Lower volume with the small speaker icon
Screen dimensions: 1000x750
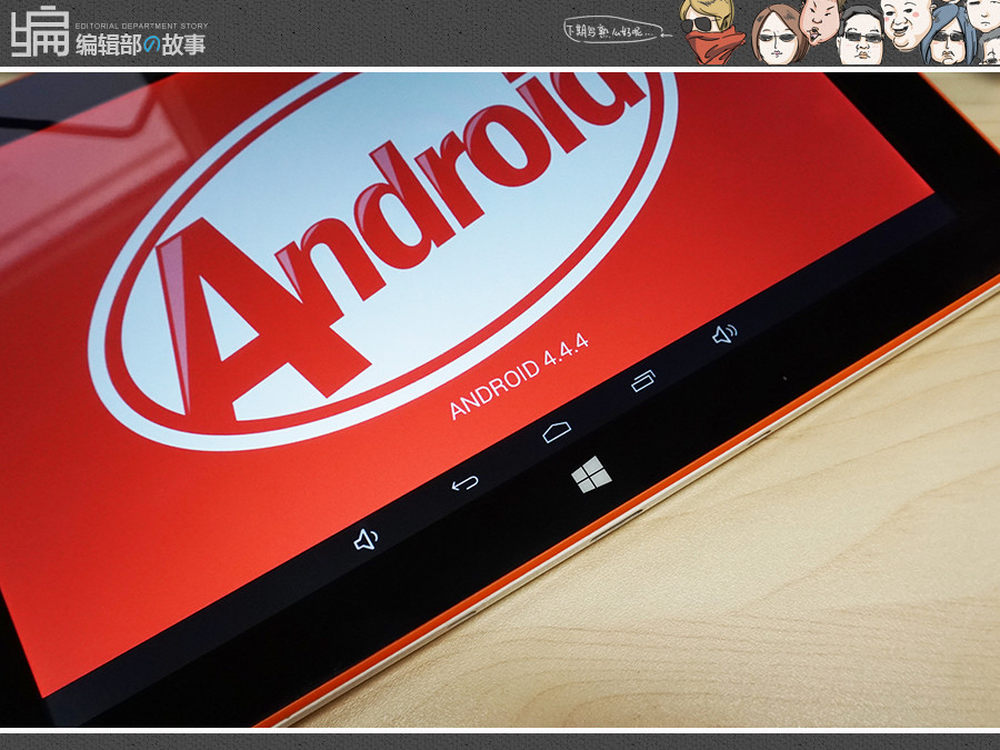pos(366,540)
